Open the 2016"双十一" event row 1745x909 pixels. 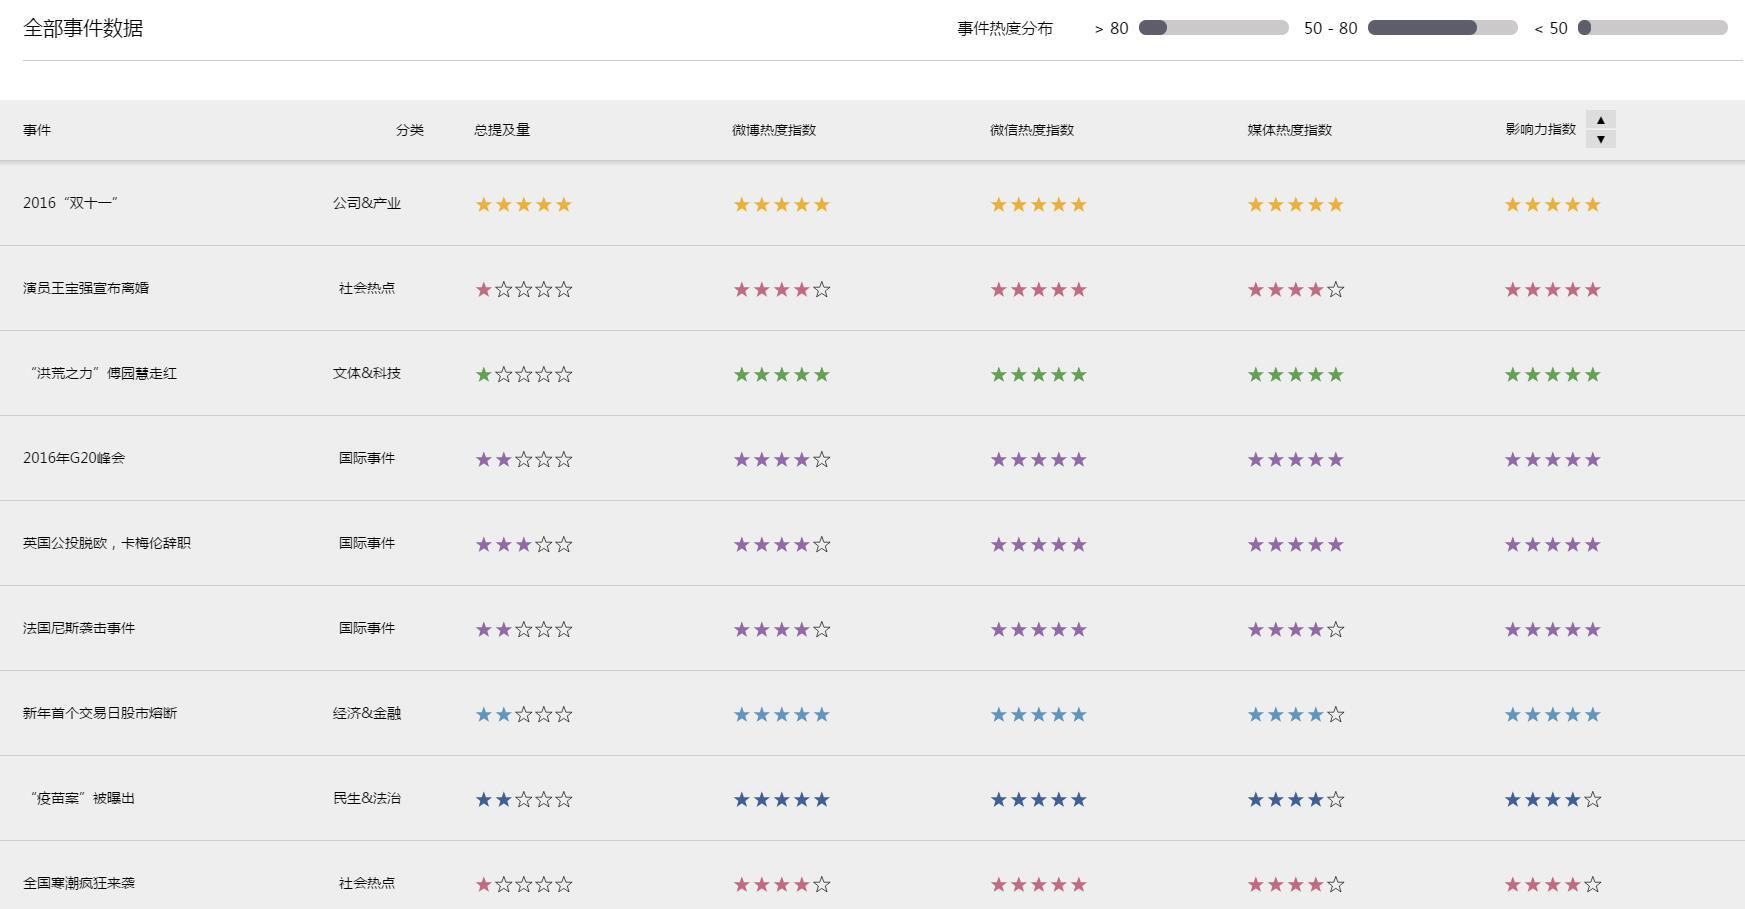tap(71, 203)
